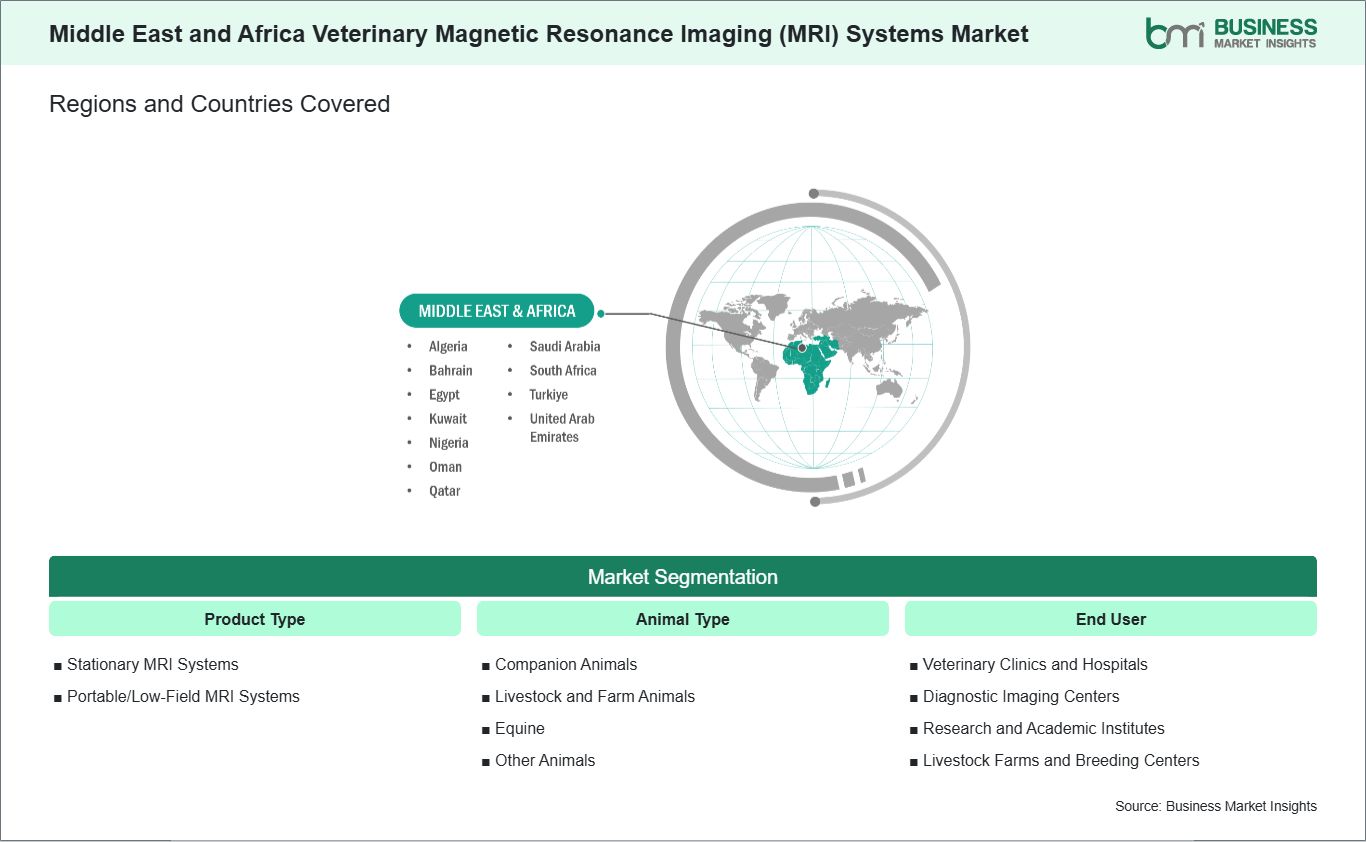Select the MIDDLE EAST & AFRICA label
1366x842 pixels.
(496, 311)
